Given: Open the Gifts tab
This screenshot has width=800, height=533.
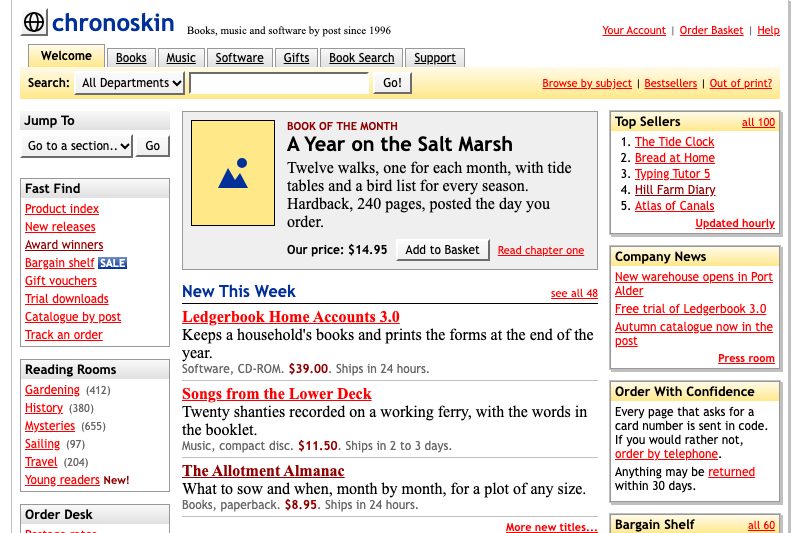Looking at the screenshot, I should coord(296,58).
